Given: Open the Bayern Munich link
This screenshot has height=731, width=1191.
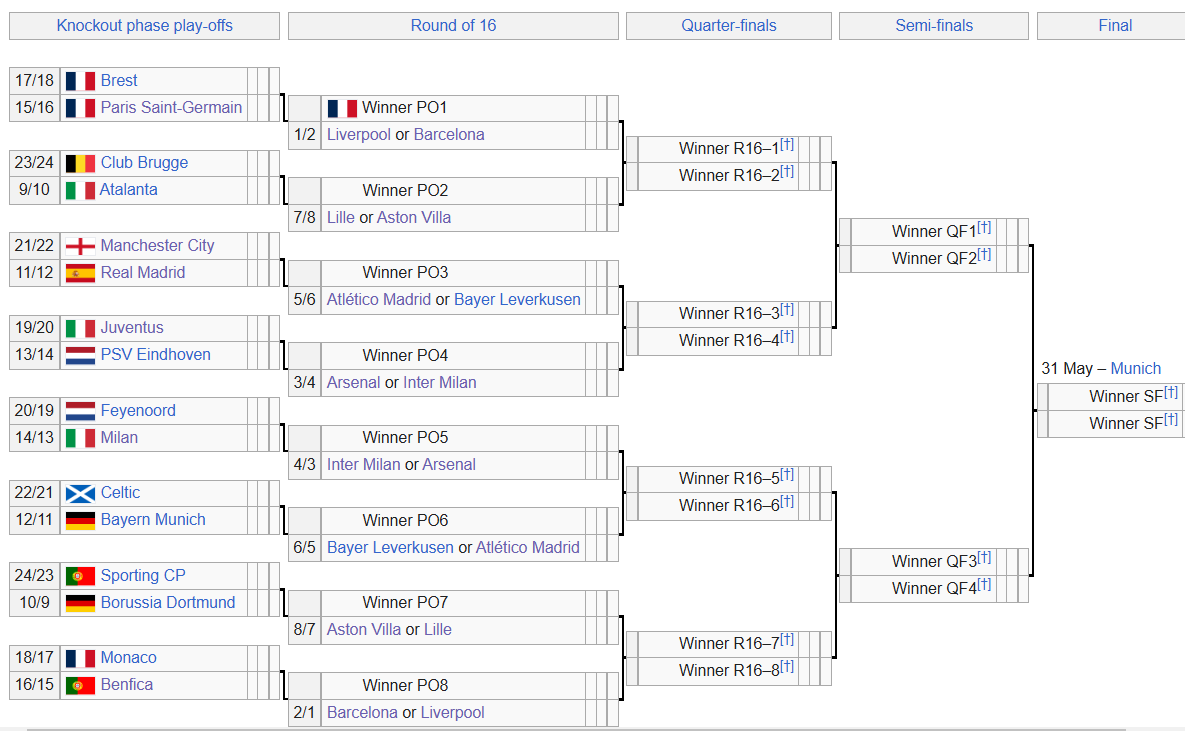Looking at the screenshot, I should [x=153, y=520].
